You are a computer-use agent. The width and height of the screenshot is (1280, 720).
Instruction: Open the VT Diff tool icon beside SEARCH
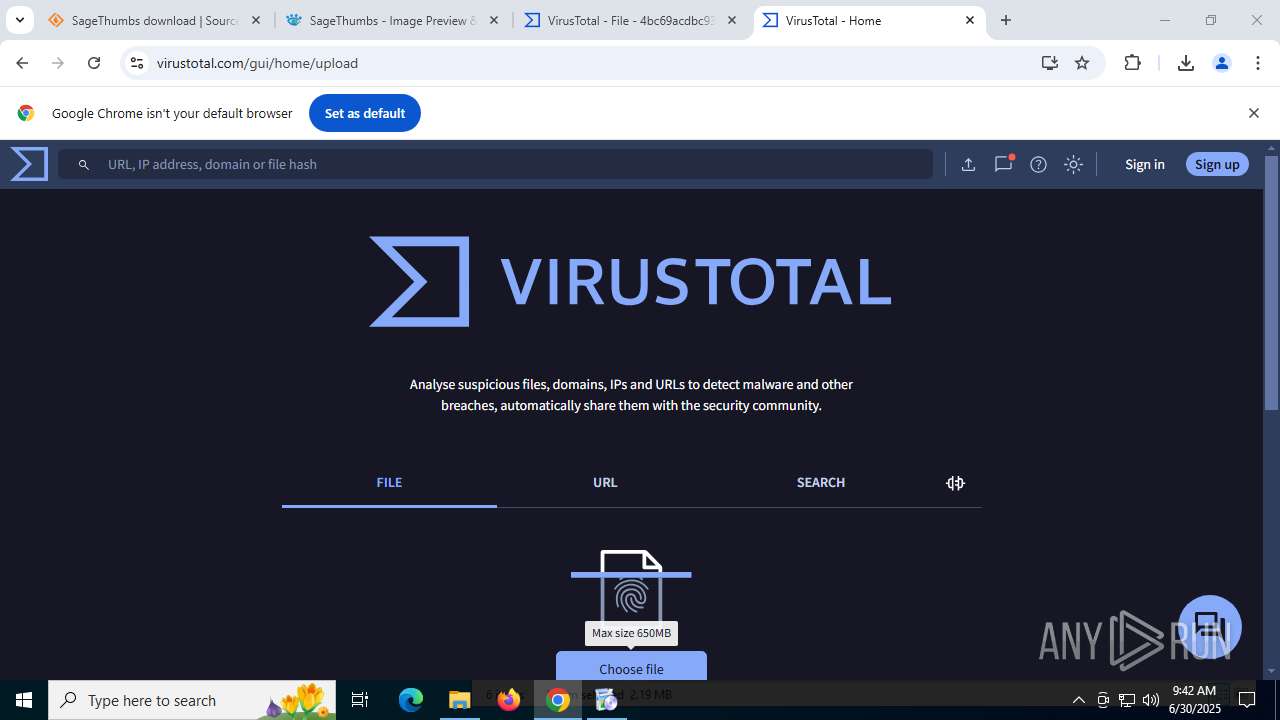(955, 483)
